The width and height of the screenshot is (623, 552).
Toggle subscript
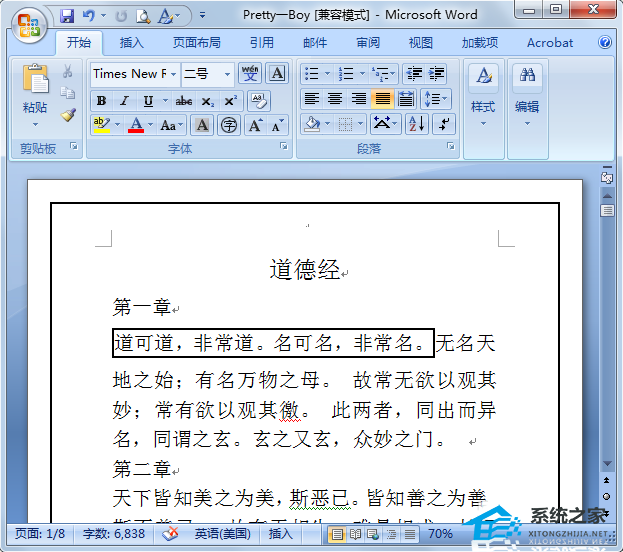point(207,101)
